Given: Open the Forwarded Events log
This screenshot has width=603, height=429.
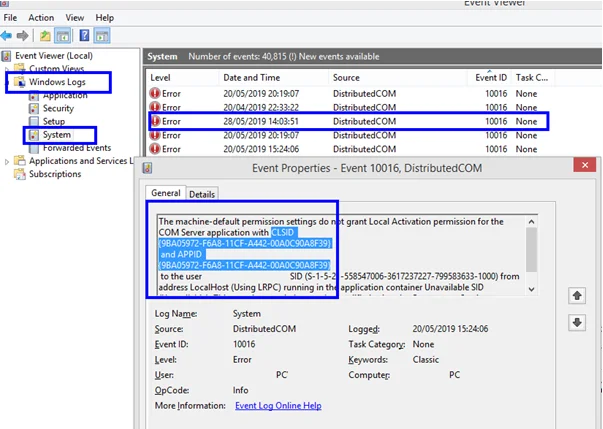Looking at the screenshot, I should coord(77,148).
